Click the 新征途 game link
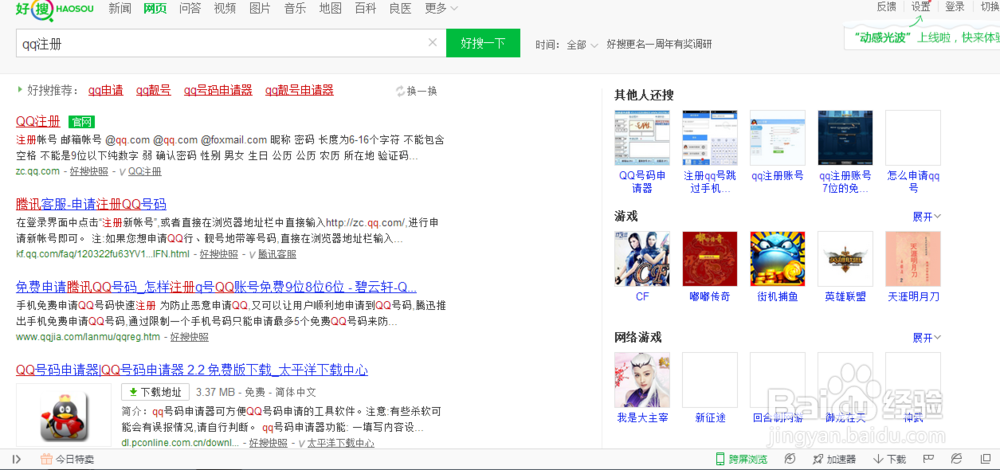The image size is (1000, 470). tap(709, 418)
